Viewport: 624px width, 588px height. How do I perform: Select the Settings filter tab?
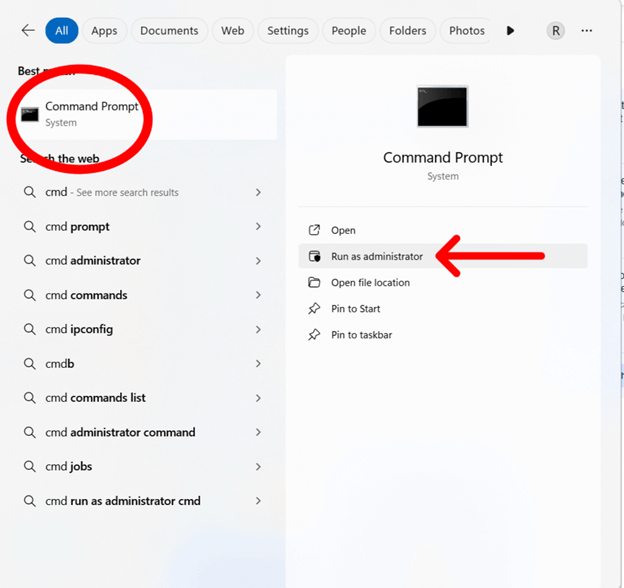tap(288, 31)
